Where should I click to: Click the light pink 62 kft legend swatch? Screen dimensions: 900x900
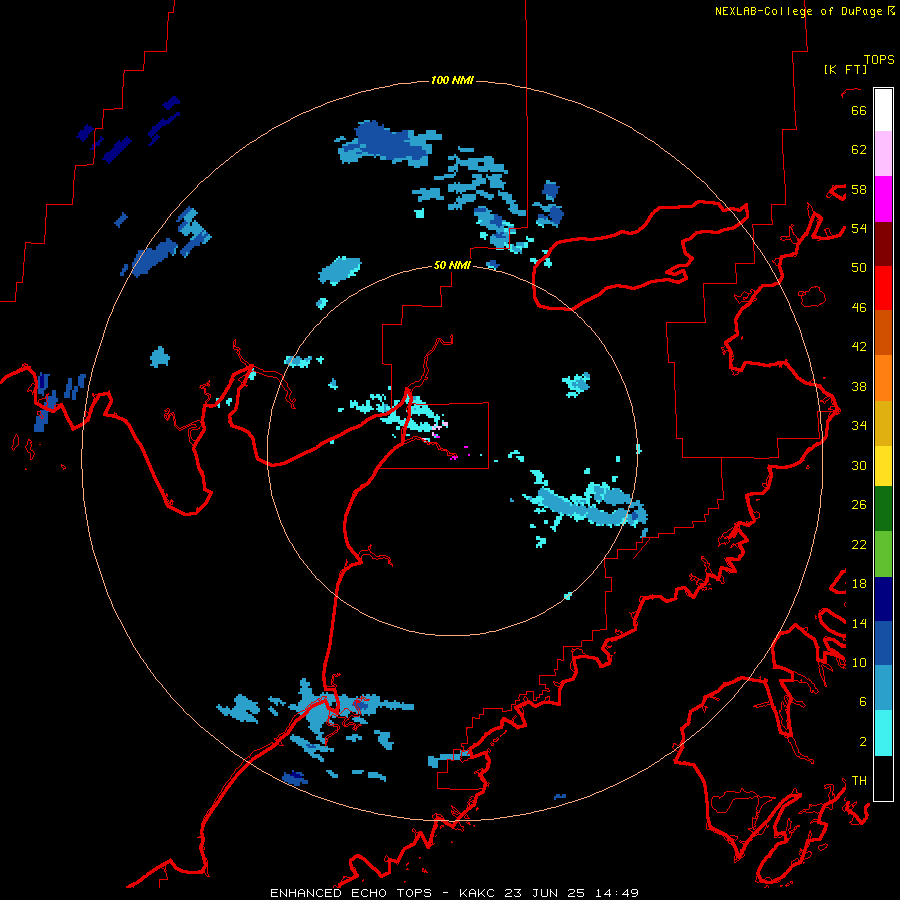coord(883,154)
